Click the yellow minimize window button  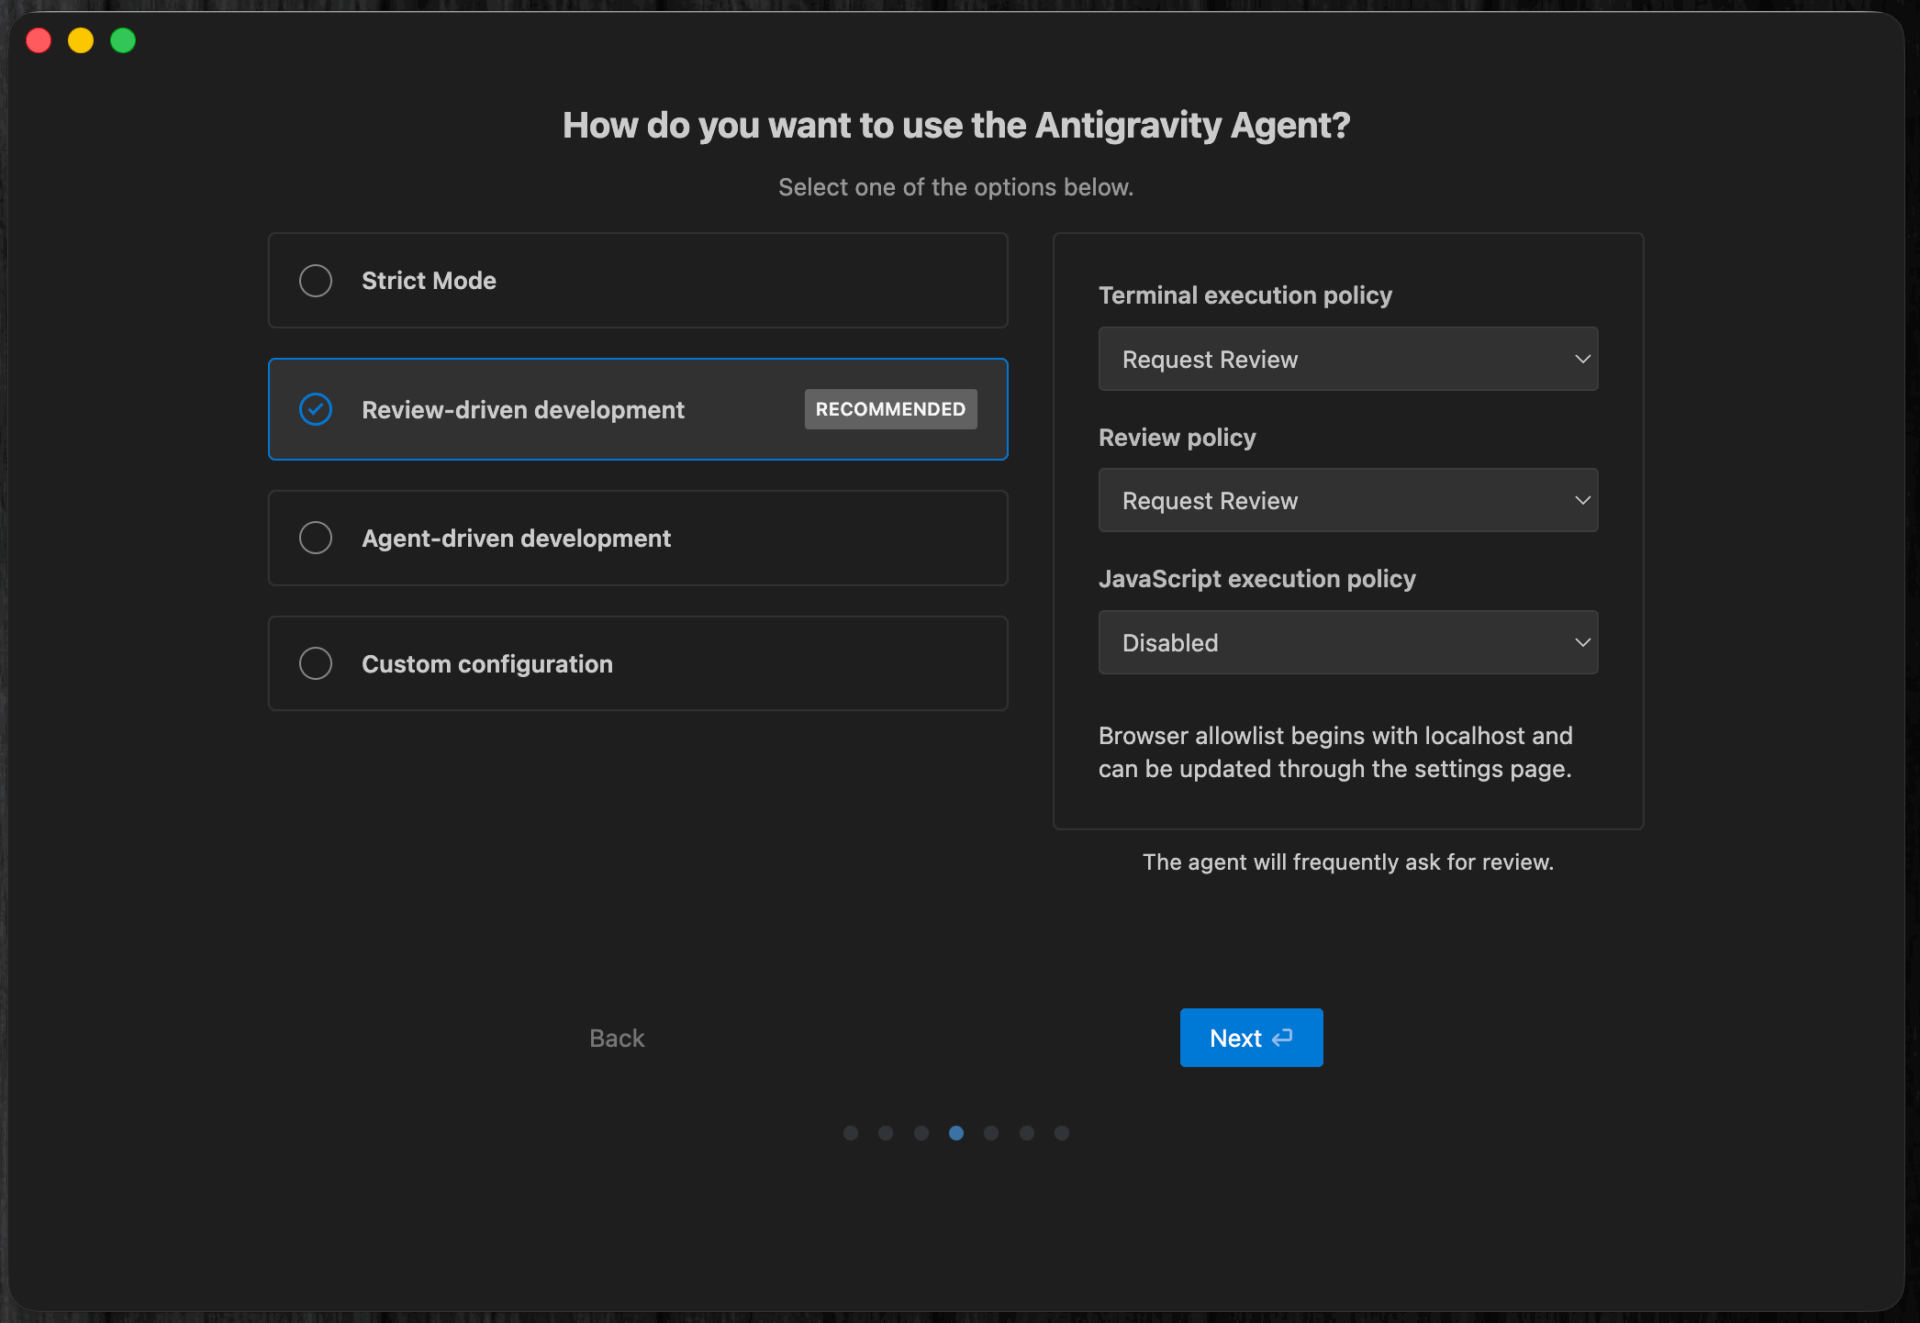click(81, 41)
